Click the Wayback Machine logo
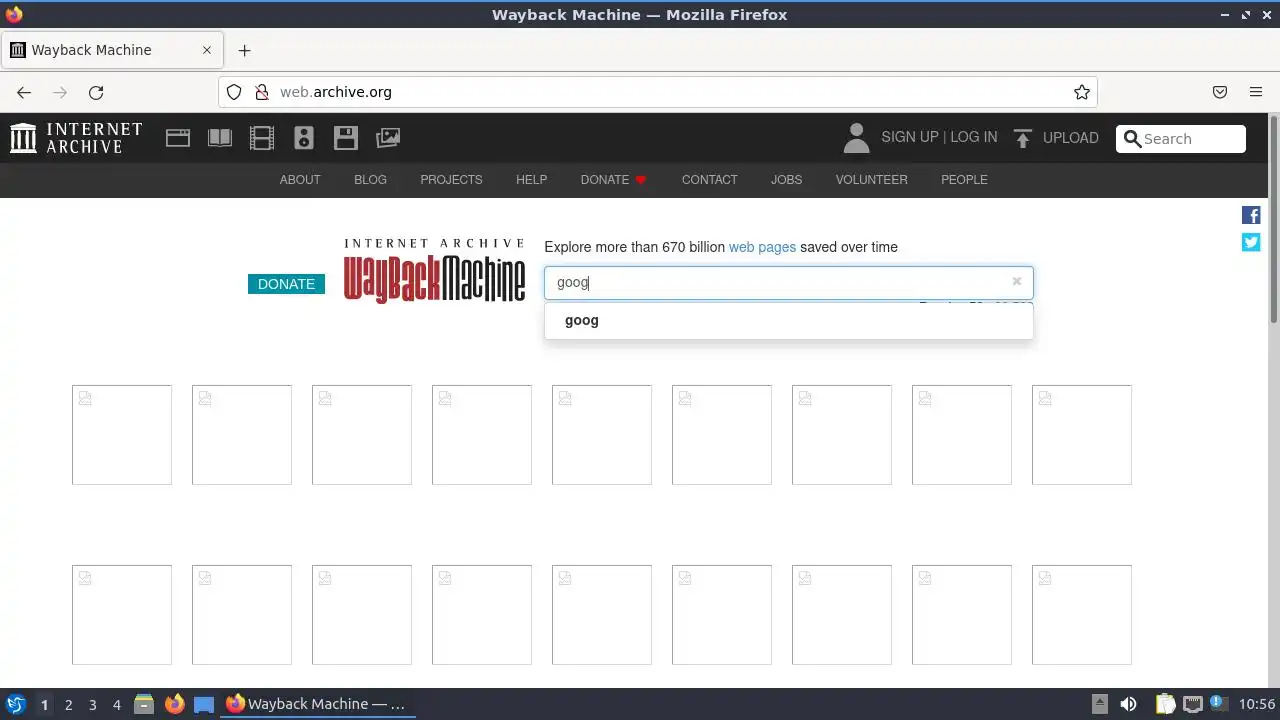The width and height of the screenshot is (1280, 720). (434, 270)
